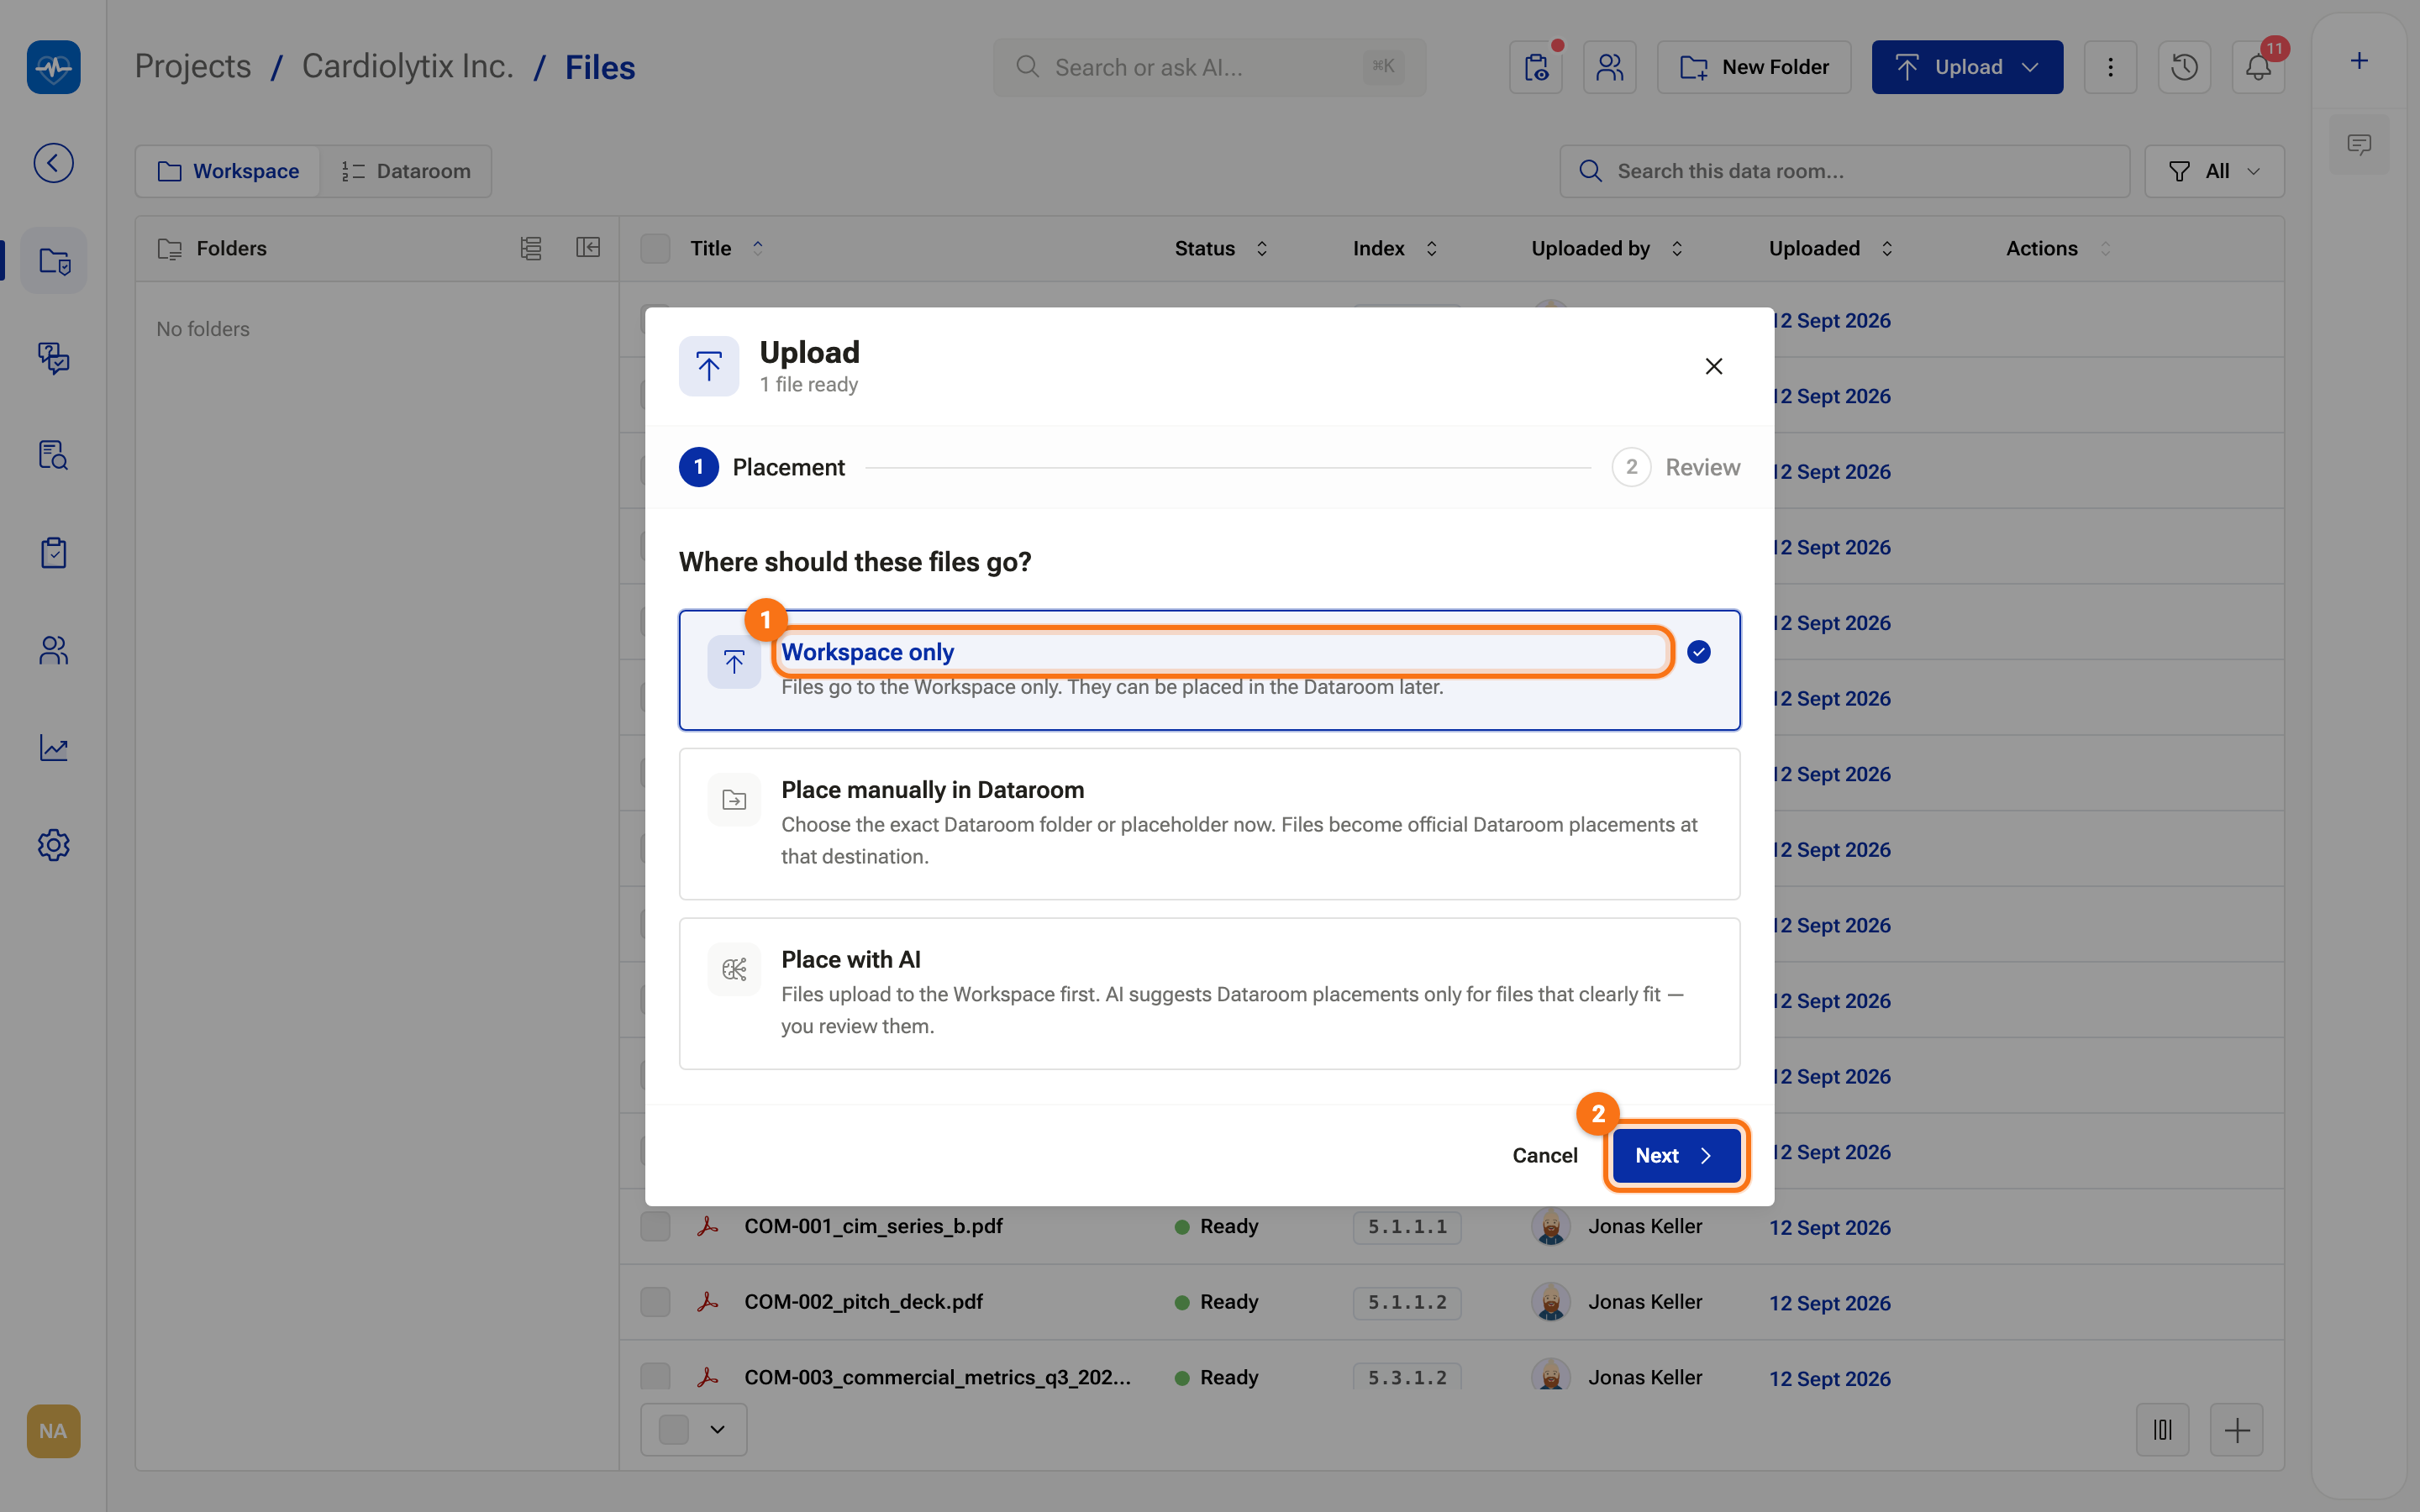Open the chat messages sidebar icon
This screenshot has width=2420, height=1512.
[53, 358]
